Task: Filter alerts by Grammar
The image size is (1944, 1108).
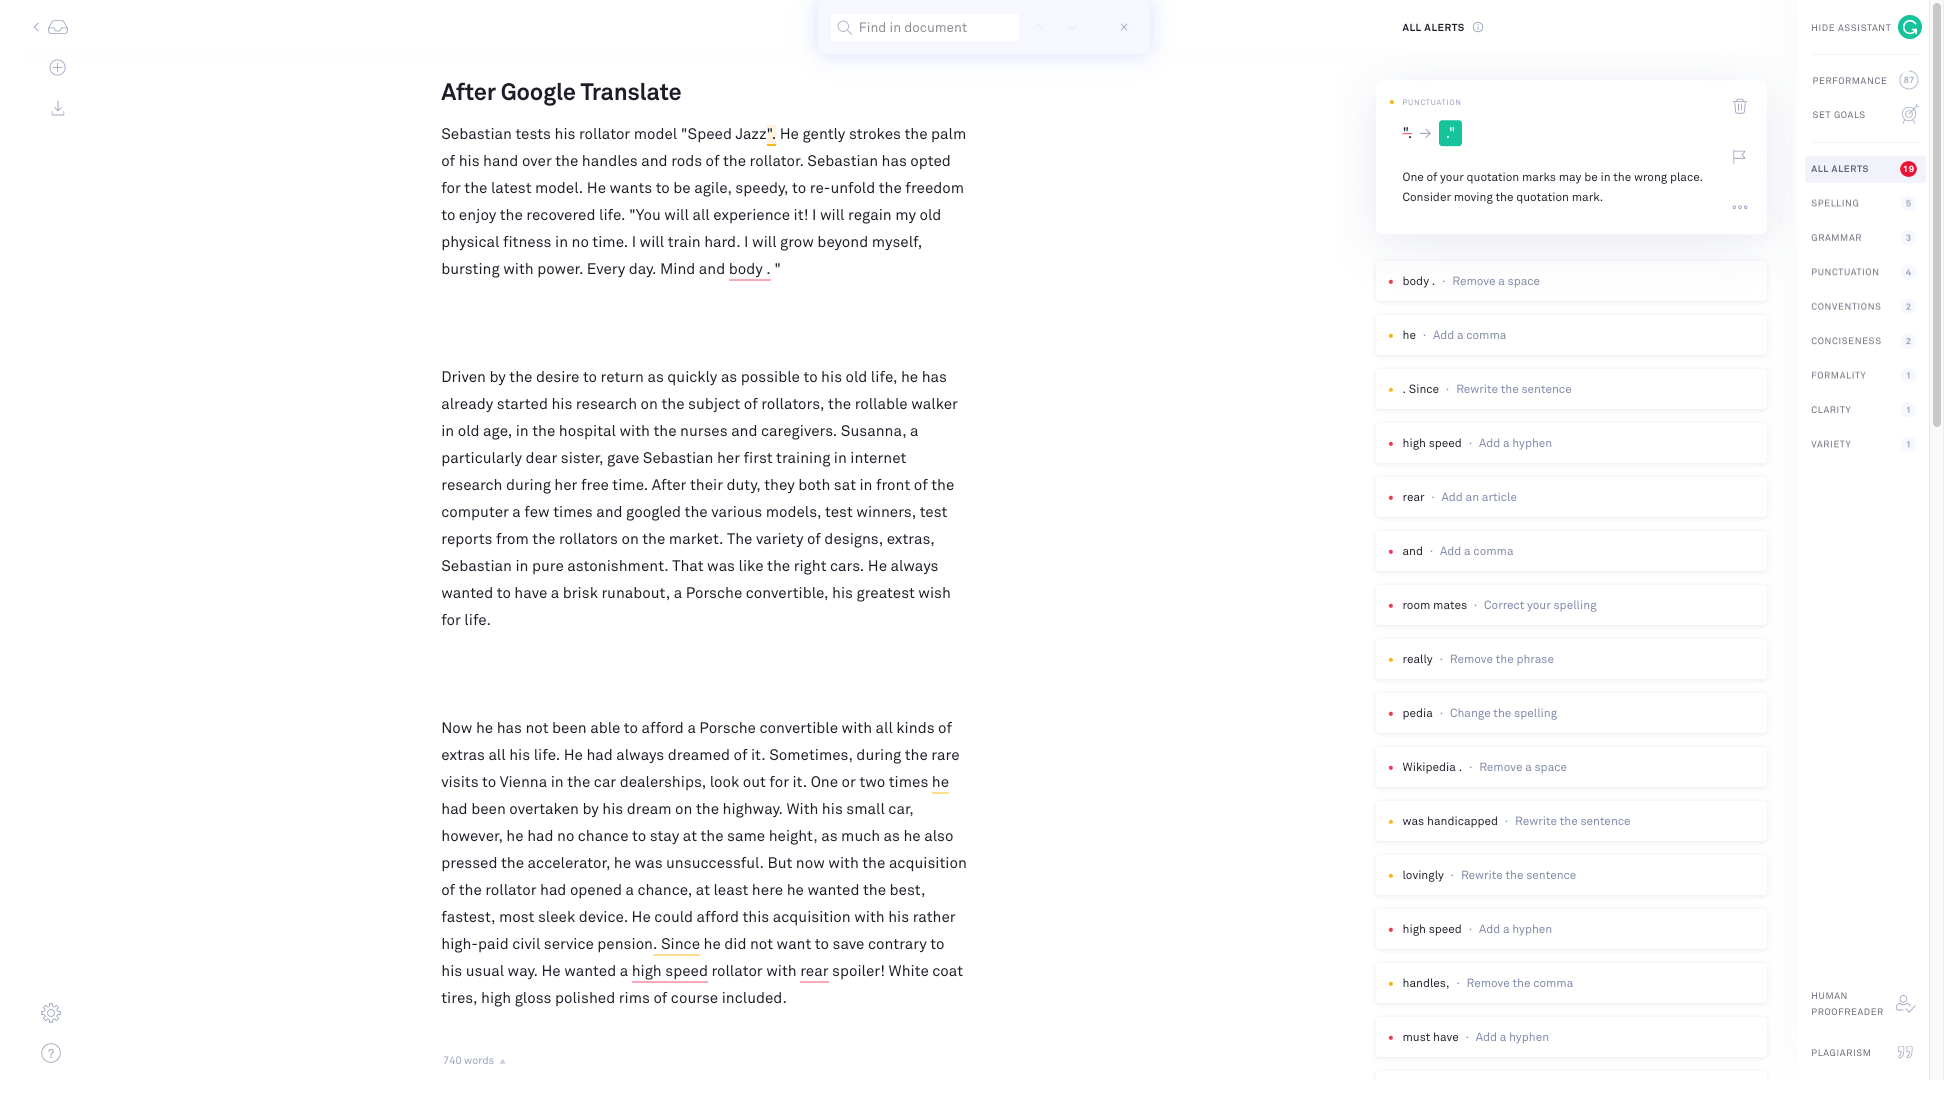Action: [x=1864, y=238]
